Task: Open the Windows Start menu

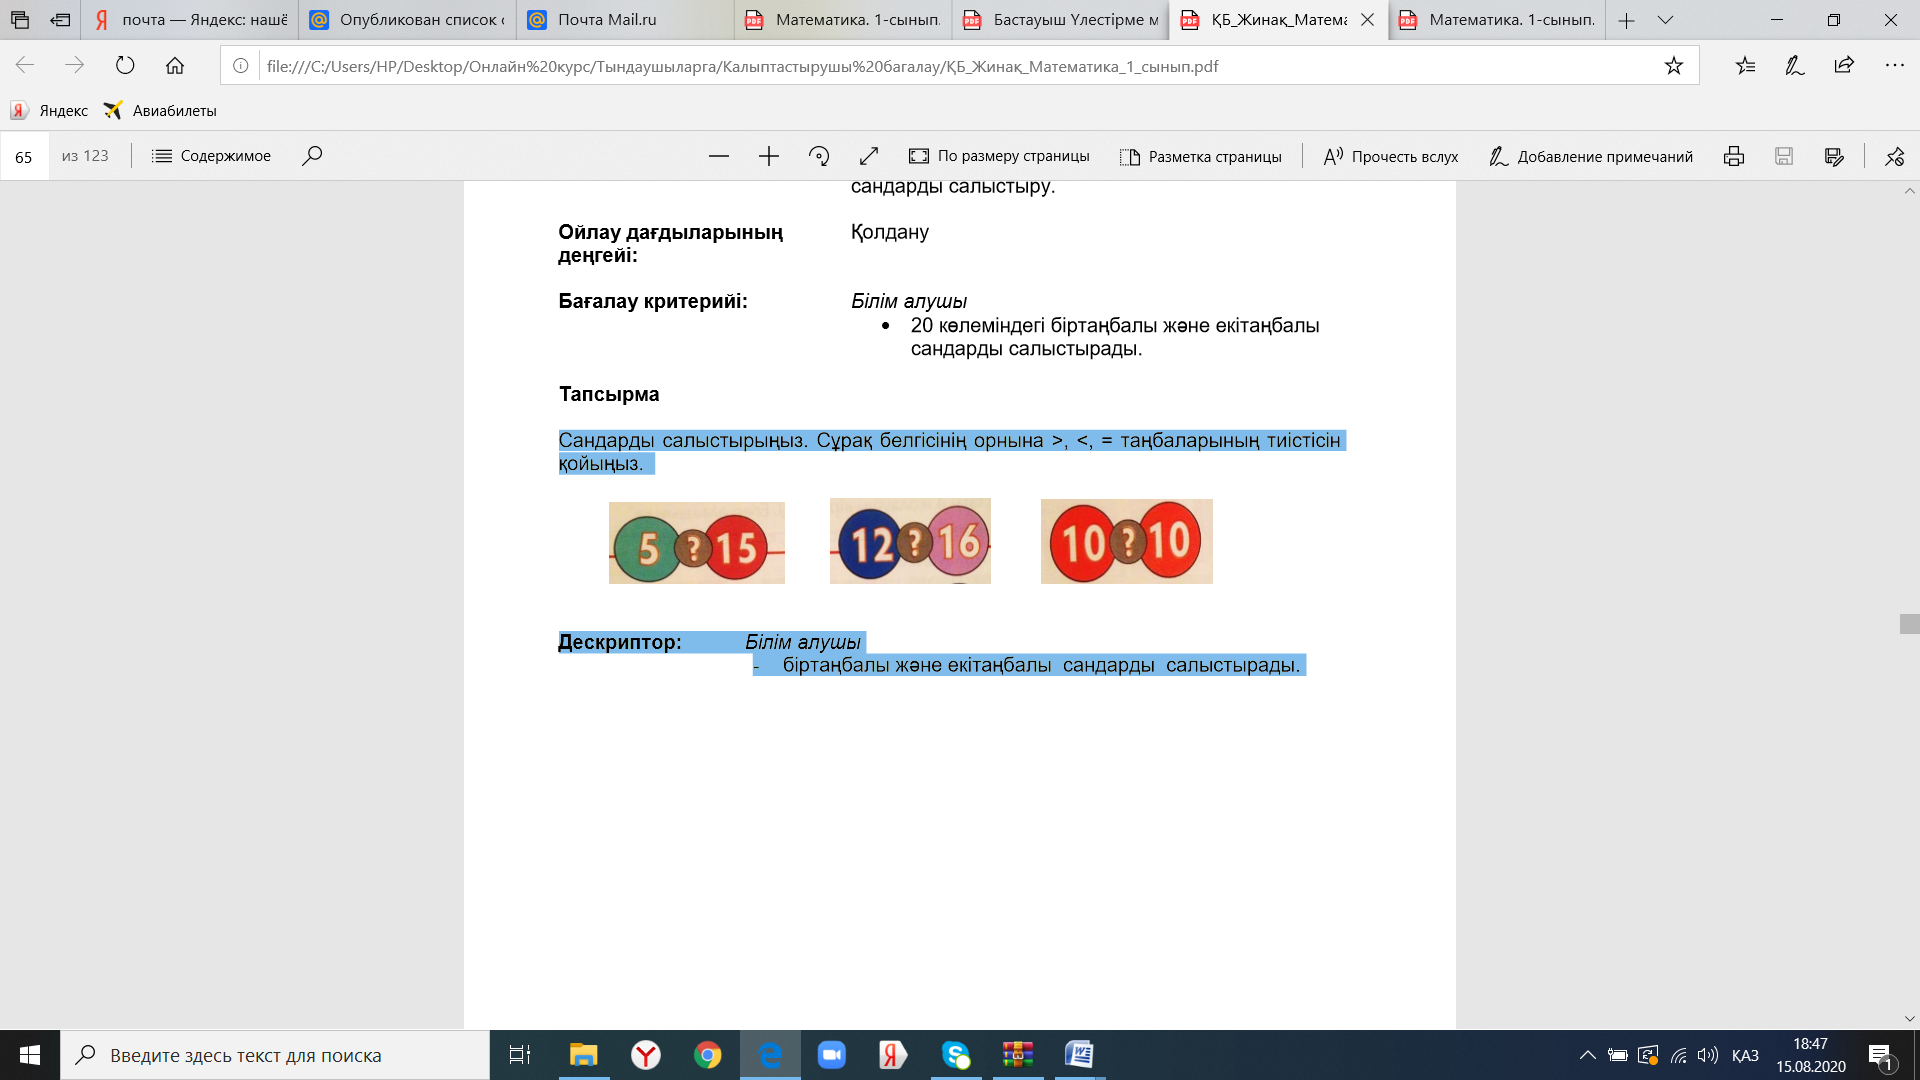Action: (30, 1055)
